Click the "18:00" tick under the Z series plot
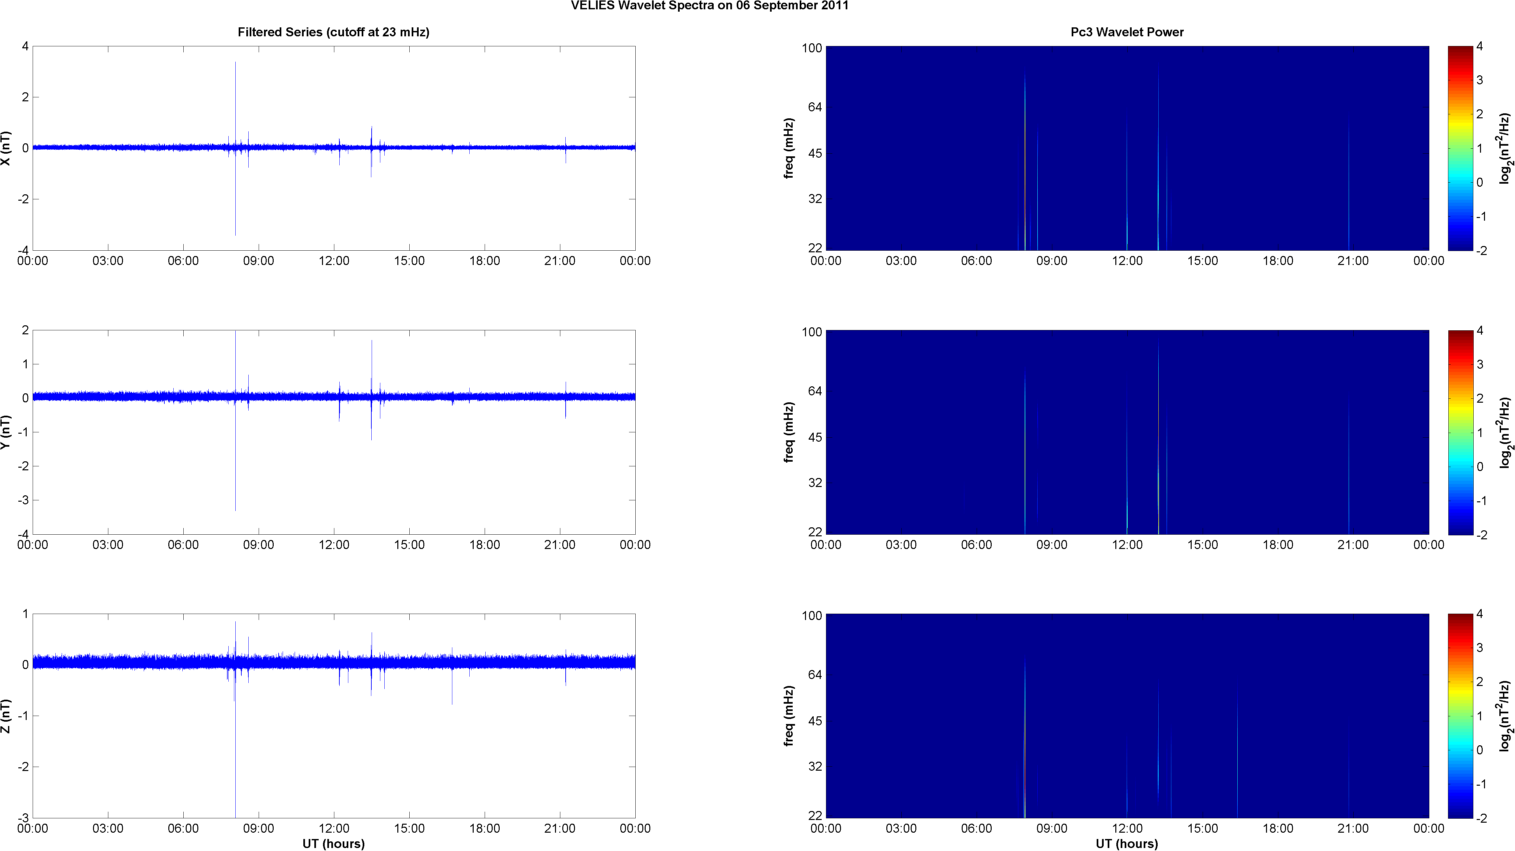1515x851 pixels. pyautogui.click(x=485, y=828)
